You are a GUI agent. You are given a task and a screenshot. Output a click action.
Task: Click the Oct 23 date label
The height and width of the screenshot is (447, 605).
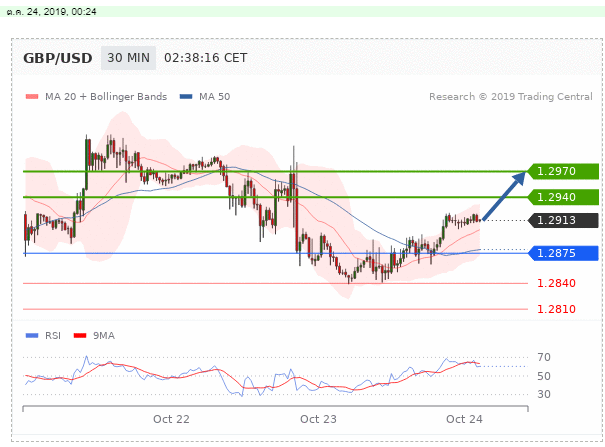pyautogui.click(x=318, y=419)
